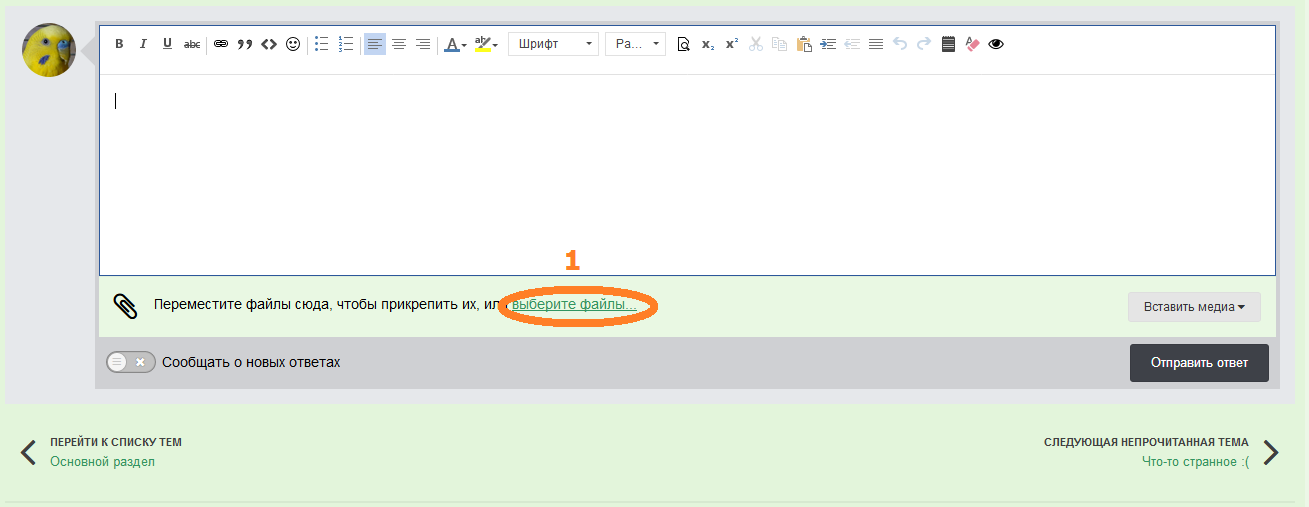
Task: Insert a hyperlink with chain icon
Action: point(221,44)
